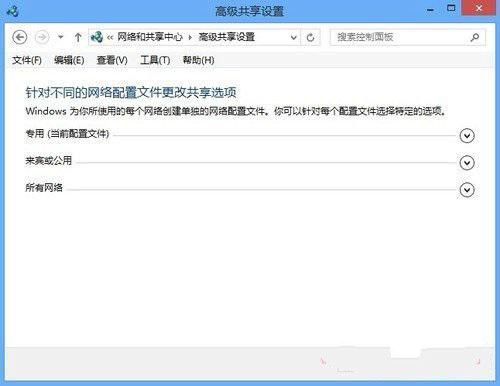Screen dimensions: 500x386
Task: Maximize the 高级共享设置 window
Action: [451, 8]
